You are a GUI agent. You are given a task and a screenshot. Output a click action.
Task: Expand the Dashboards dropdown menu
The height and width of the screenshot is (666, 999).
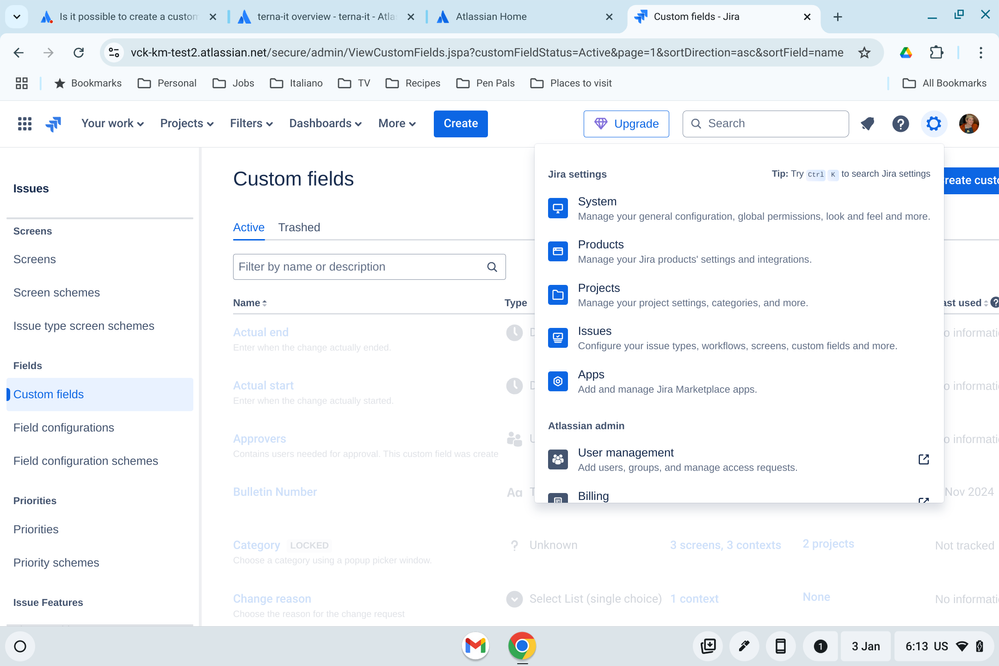pos(325,124)
